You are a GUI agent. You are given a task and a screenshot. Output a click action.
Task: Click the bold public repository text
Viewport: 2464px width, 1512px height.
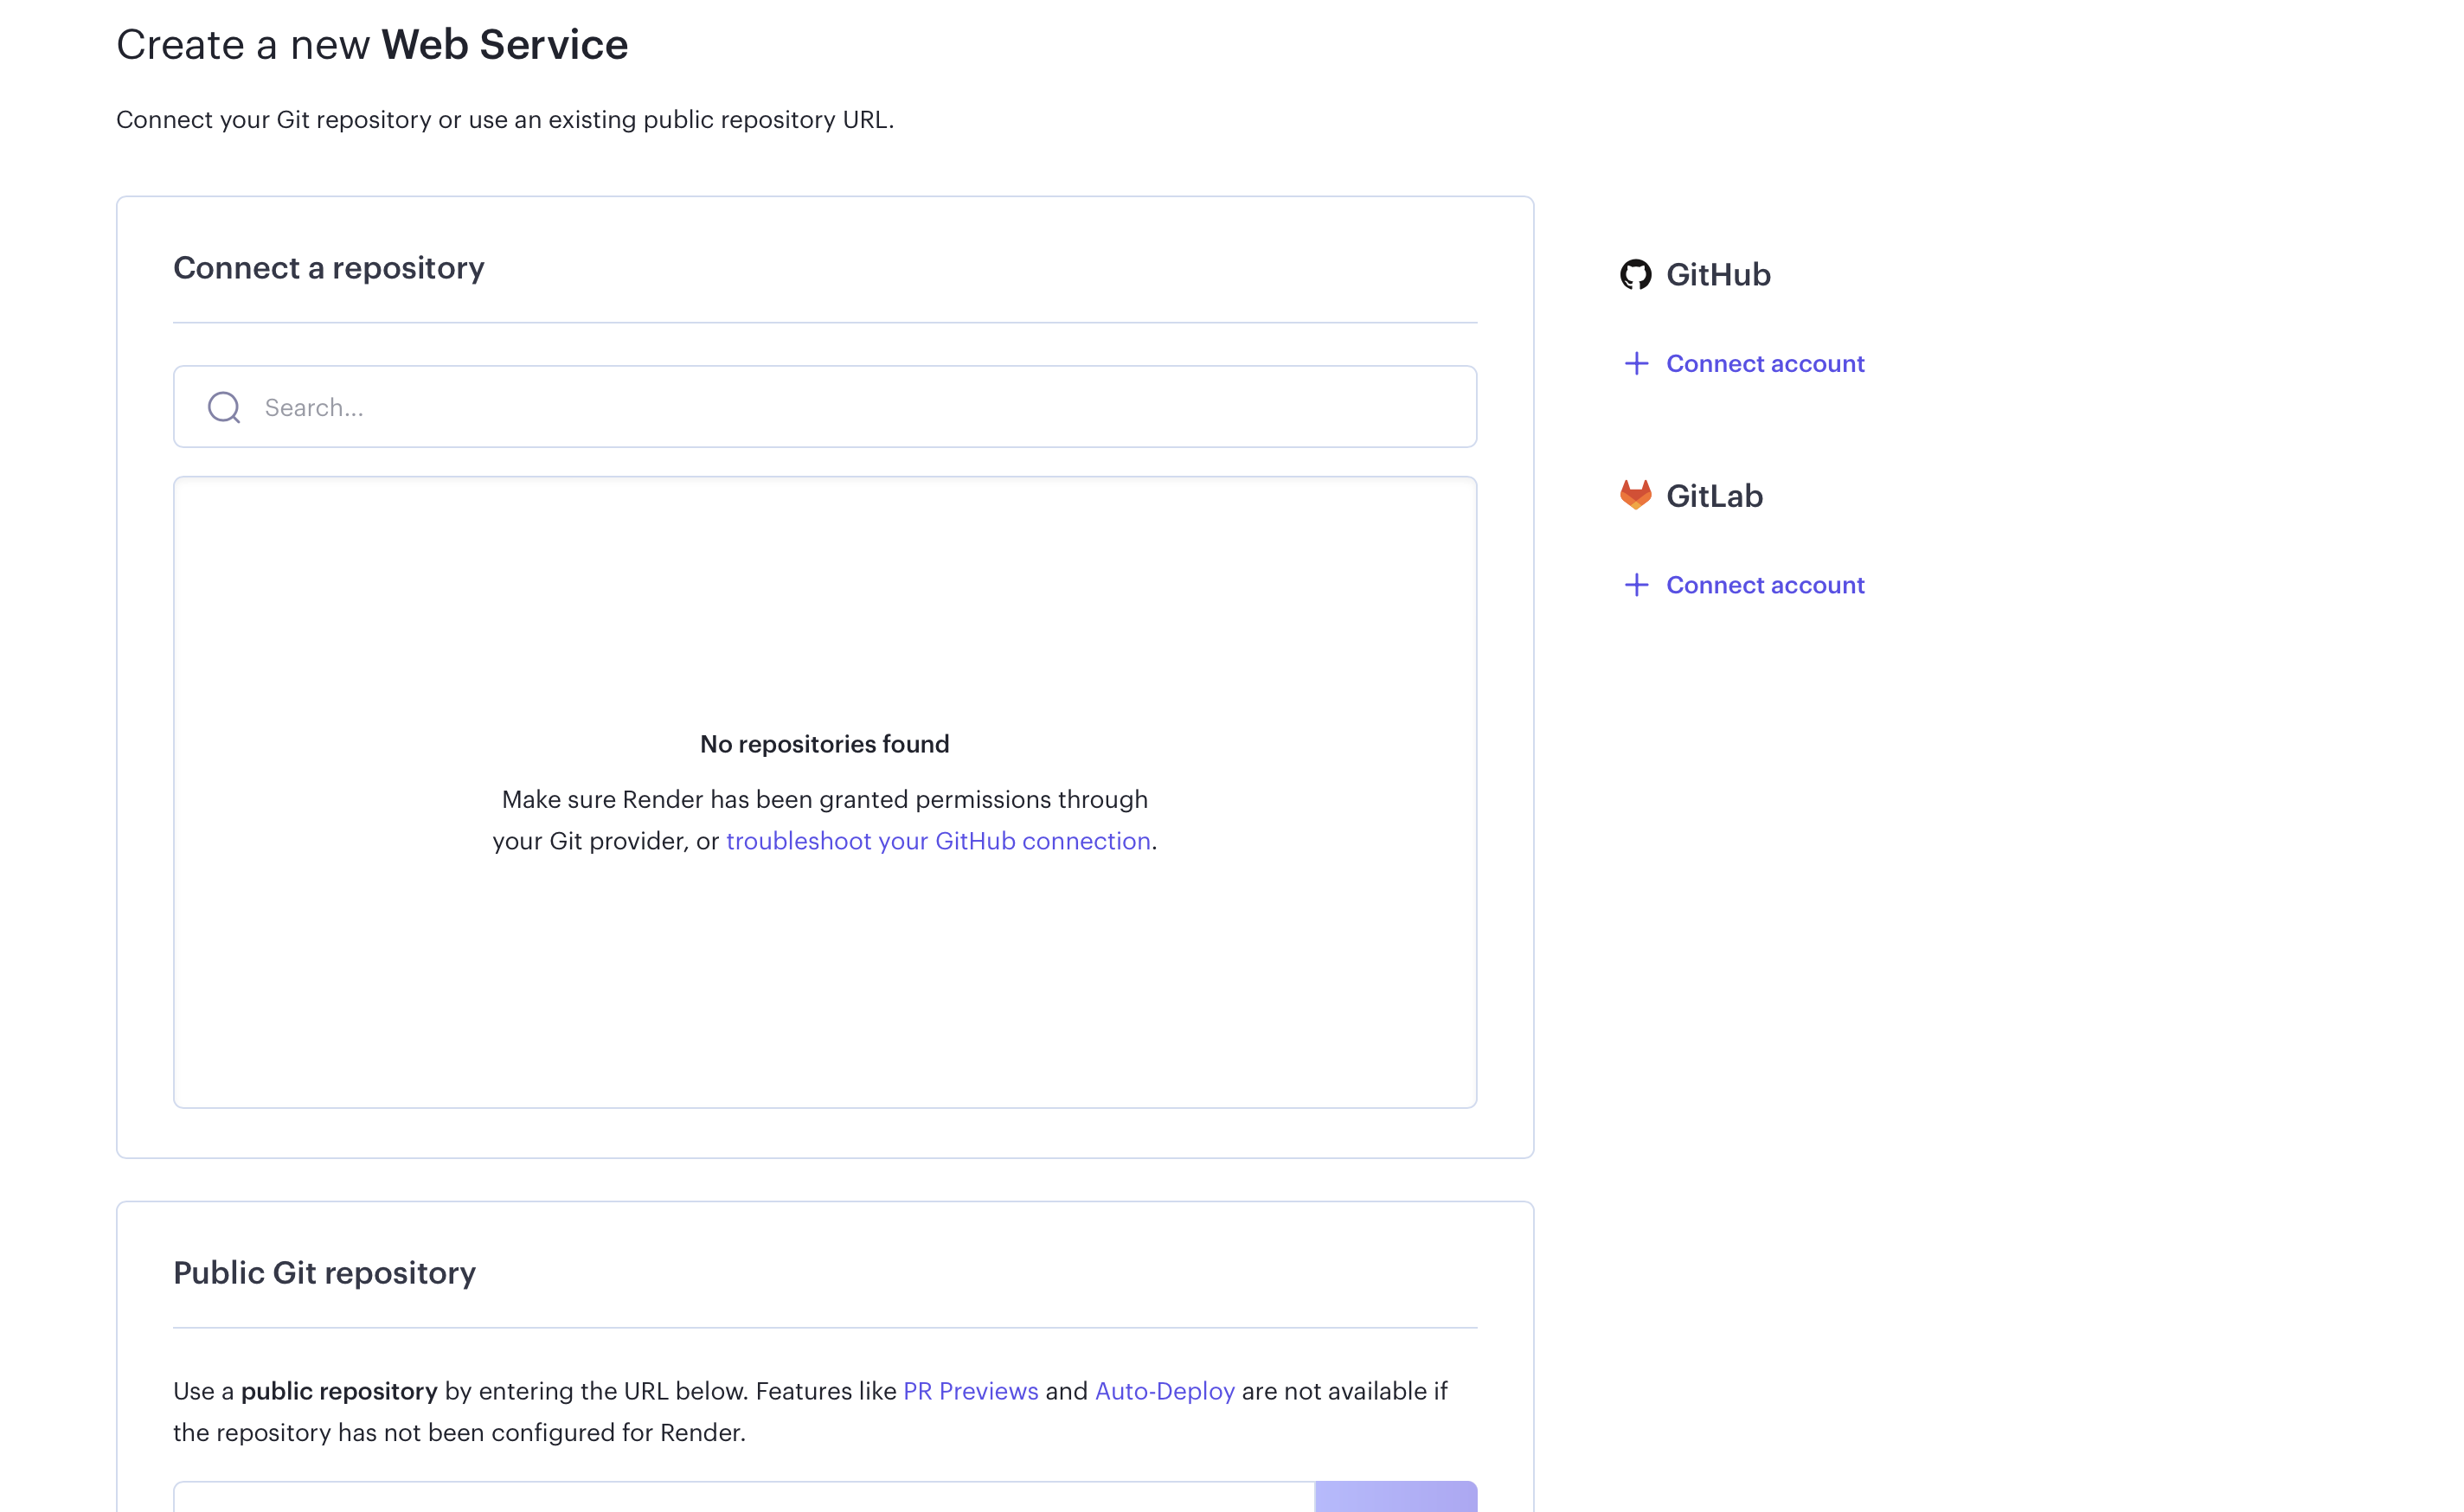click(339, 1391)
